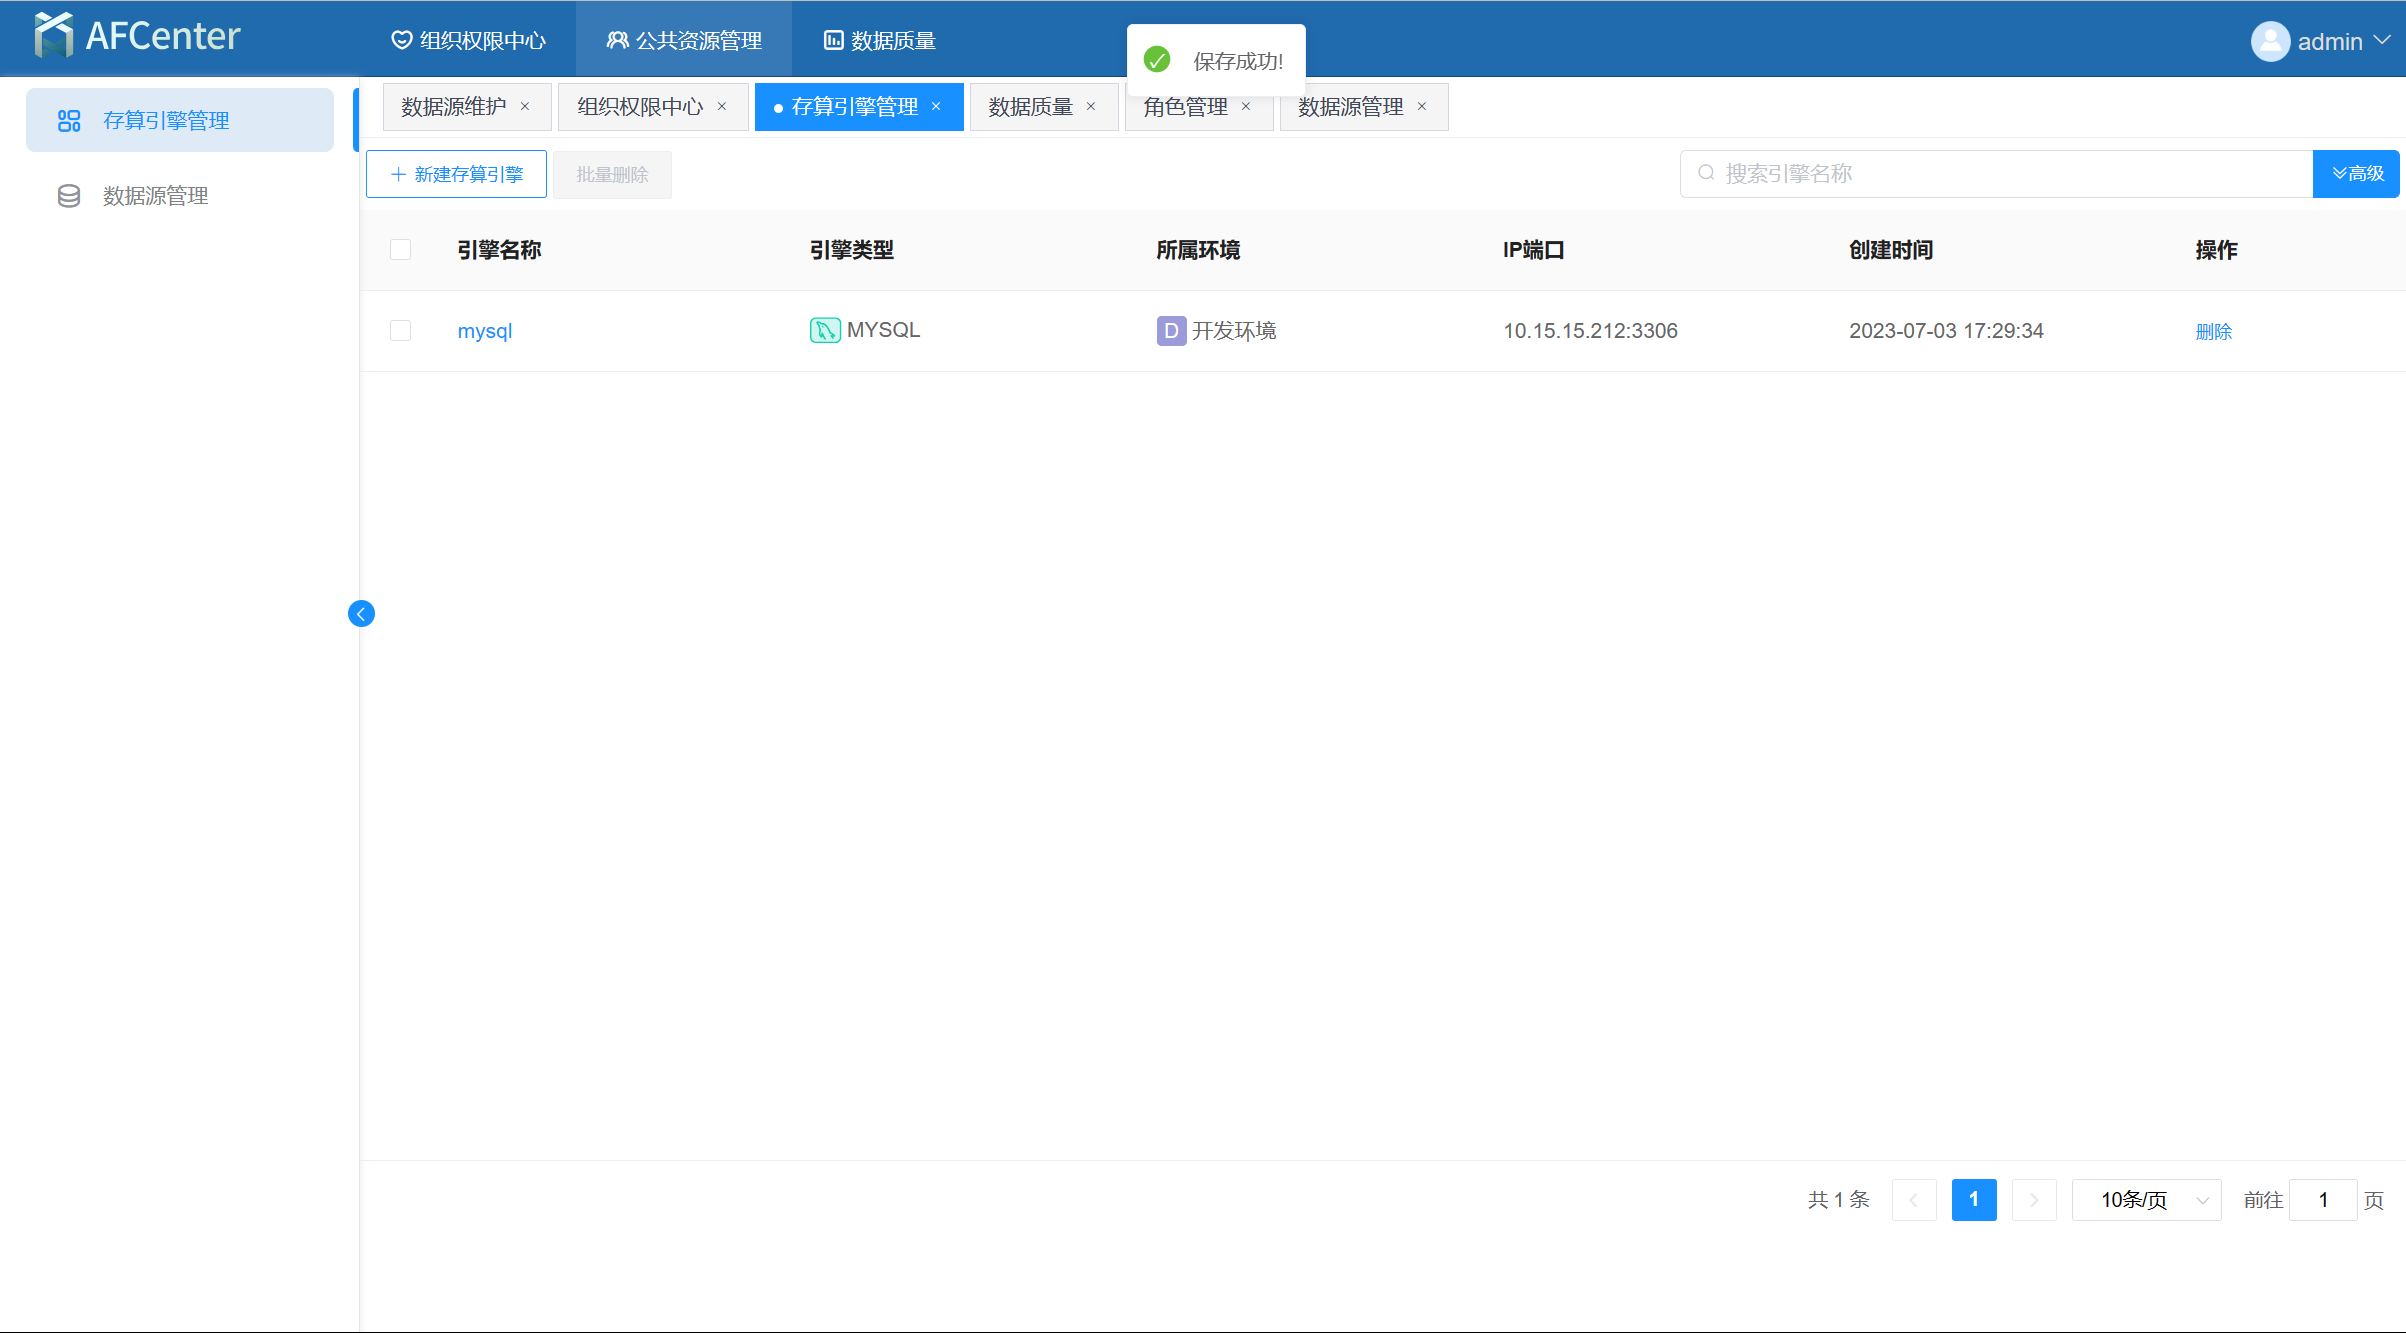Close the 数据源维护 tab

(x=525, y=107)
